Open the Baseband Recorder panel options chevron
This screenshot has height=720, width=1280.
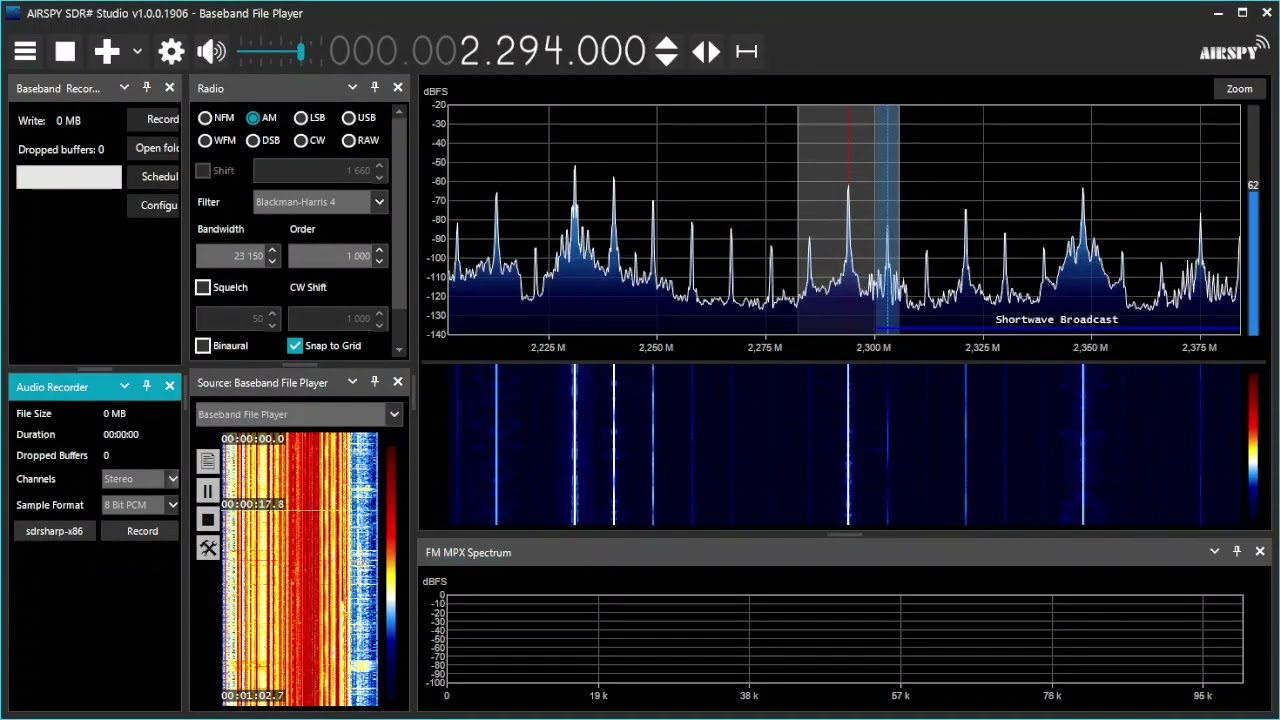124,88
